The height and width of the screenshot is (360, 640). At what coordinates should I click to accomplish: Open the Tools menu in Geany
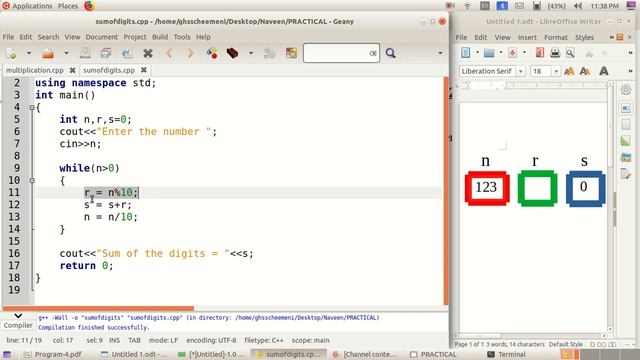click(182, 37)
